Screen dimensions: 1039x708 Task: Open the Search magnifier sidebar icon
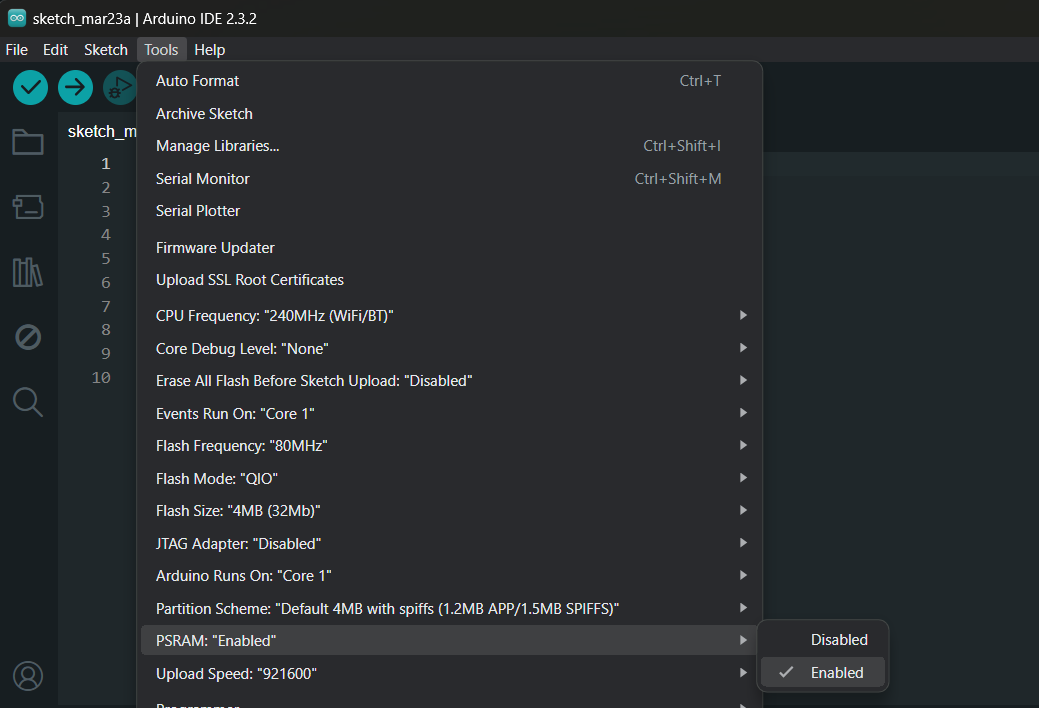pyautogui.click(x=28, y=402)
